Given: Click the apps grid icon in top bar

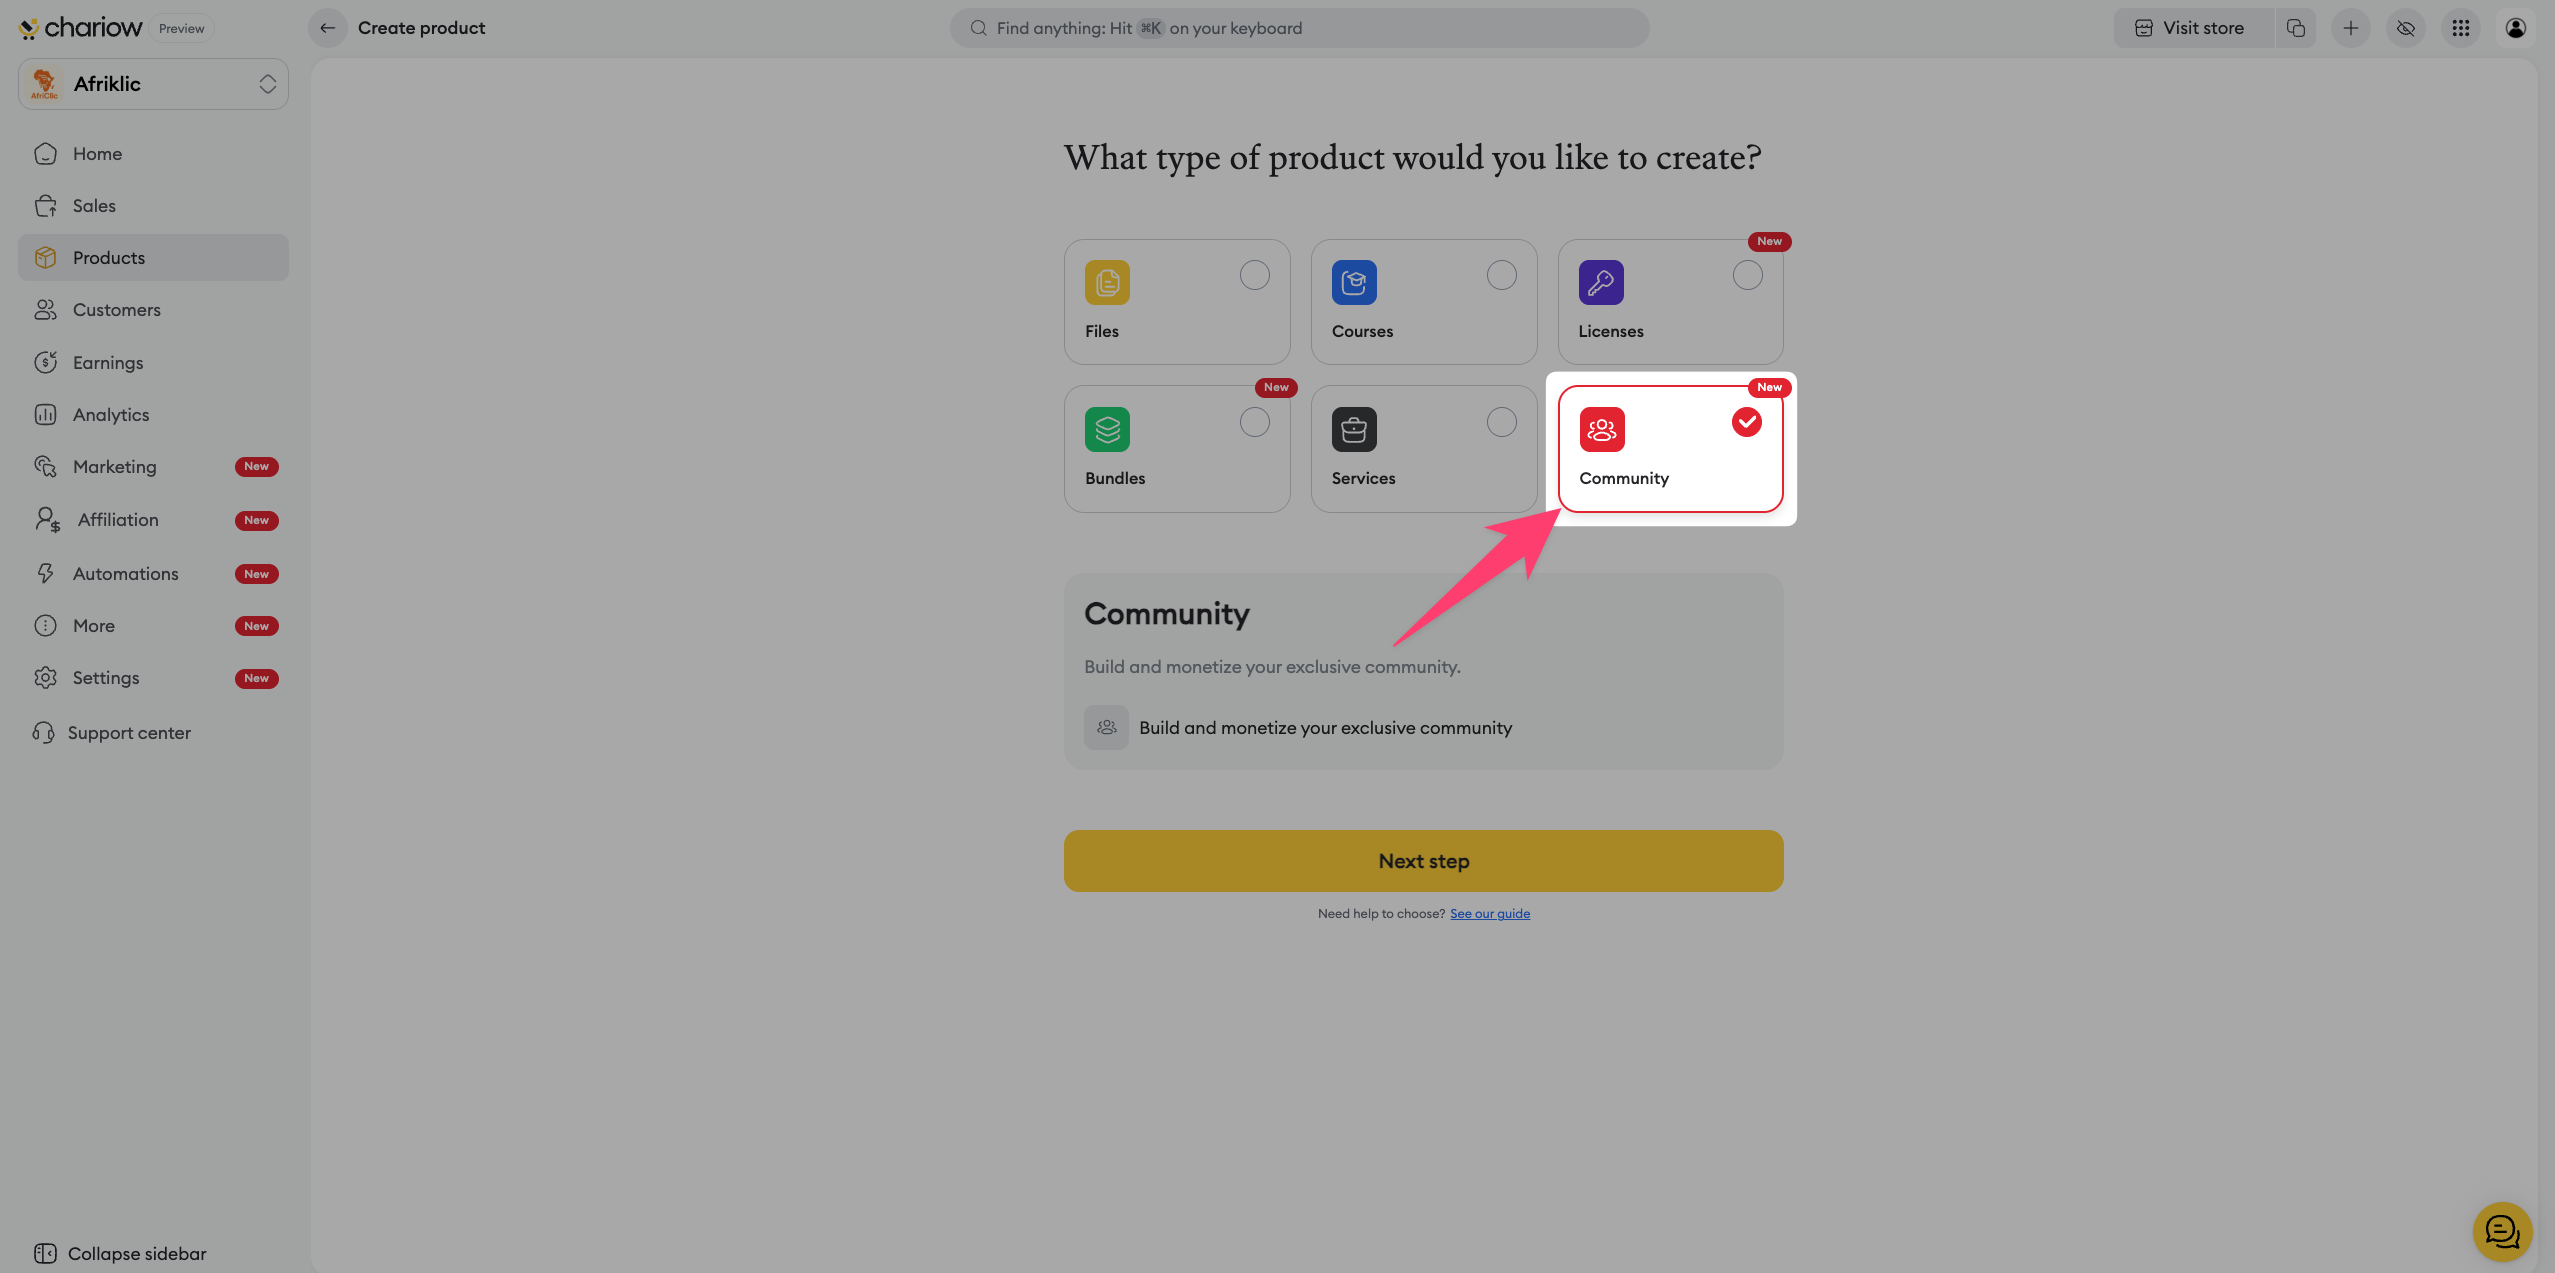Looking at the screenshot, I should point(2461,28).
